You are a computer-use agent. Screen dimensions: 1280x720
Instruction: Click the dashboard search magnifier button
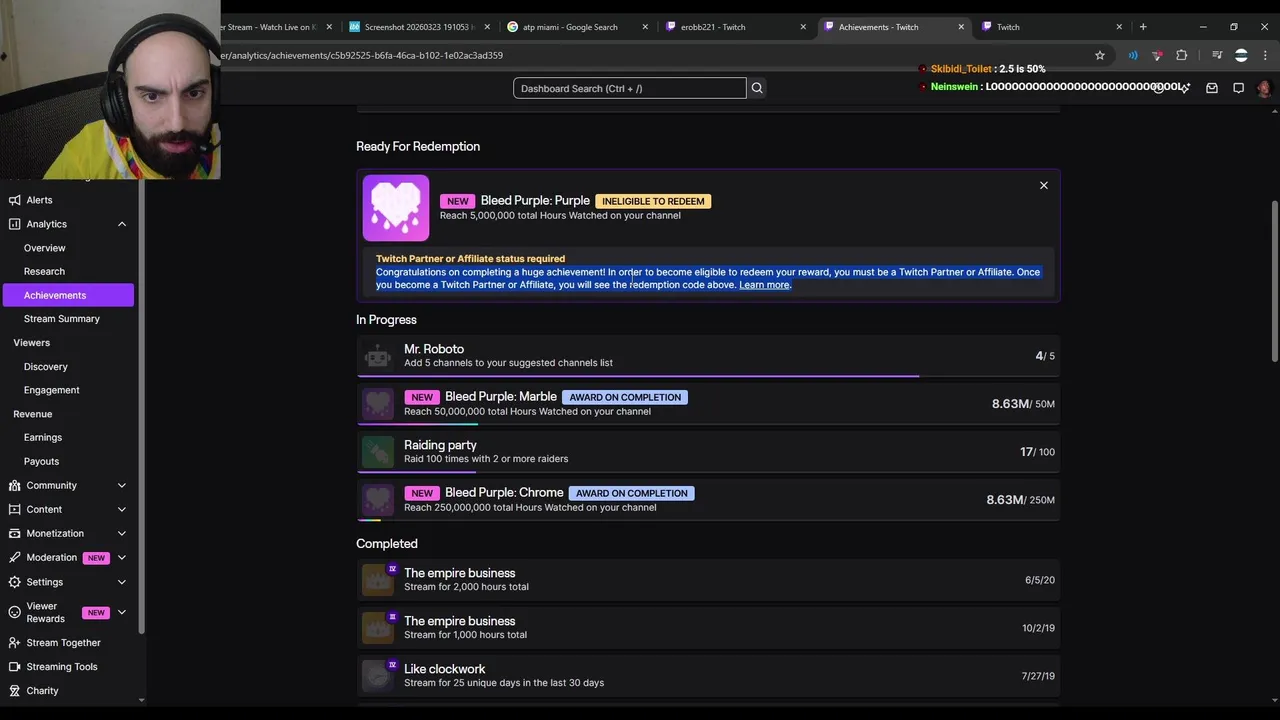tap(757, 88)
